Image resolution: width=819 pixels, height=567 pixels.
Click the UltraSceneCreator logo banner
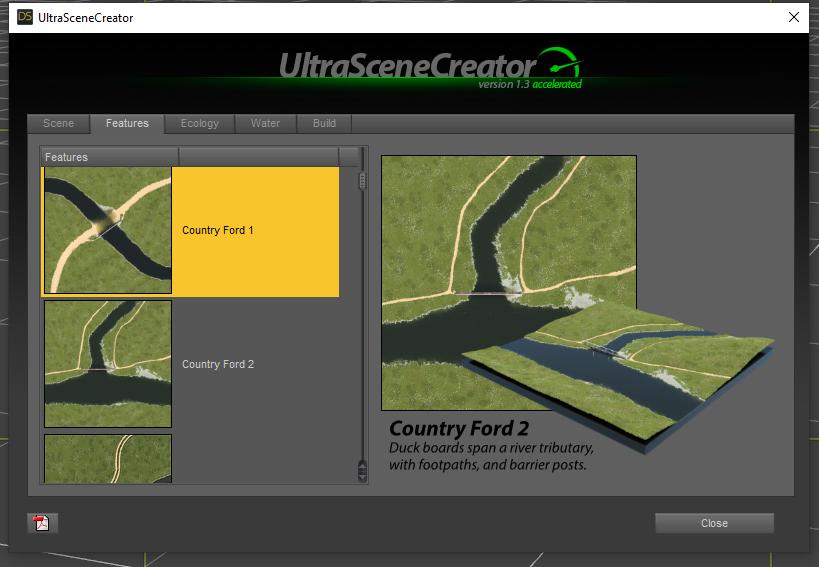[431, 69]
